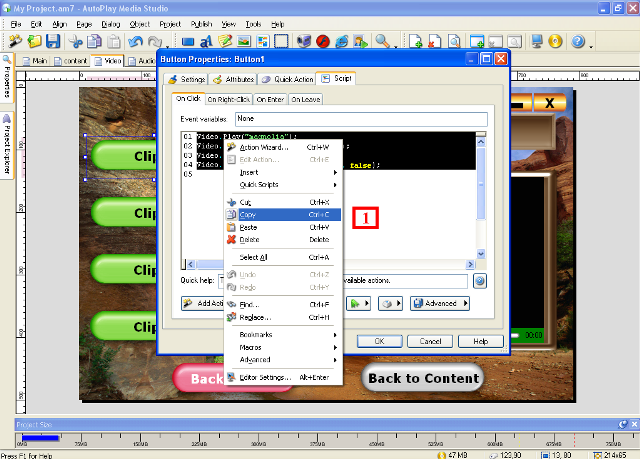Click the help question mark toolbar icon
The image size is (640, 459).
click(x=578, y=41)
